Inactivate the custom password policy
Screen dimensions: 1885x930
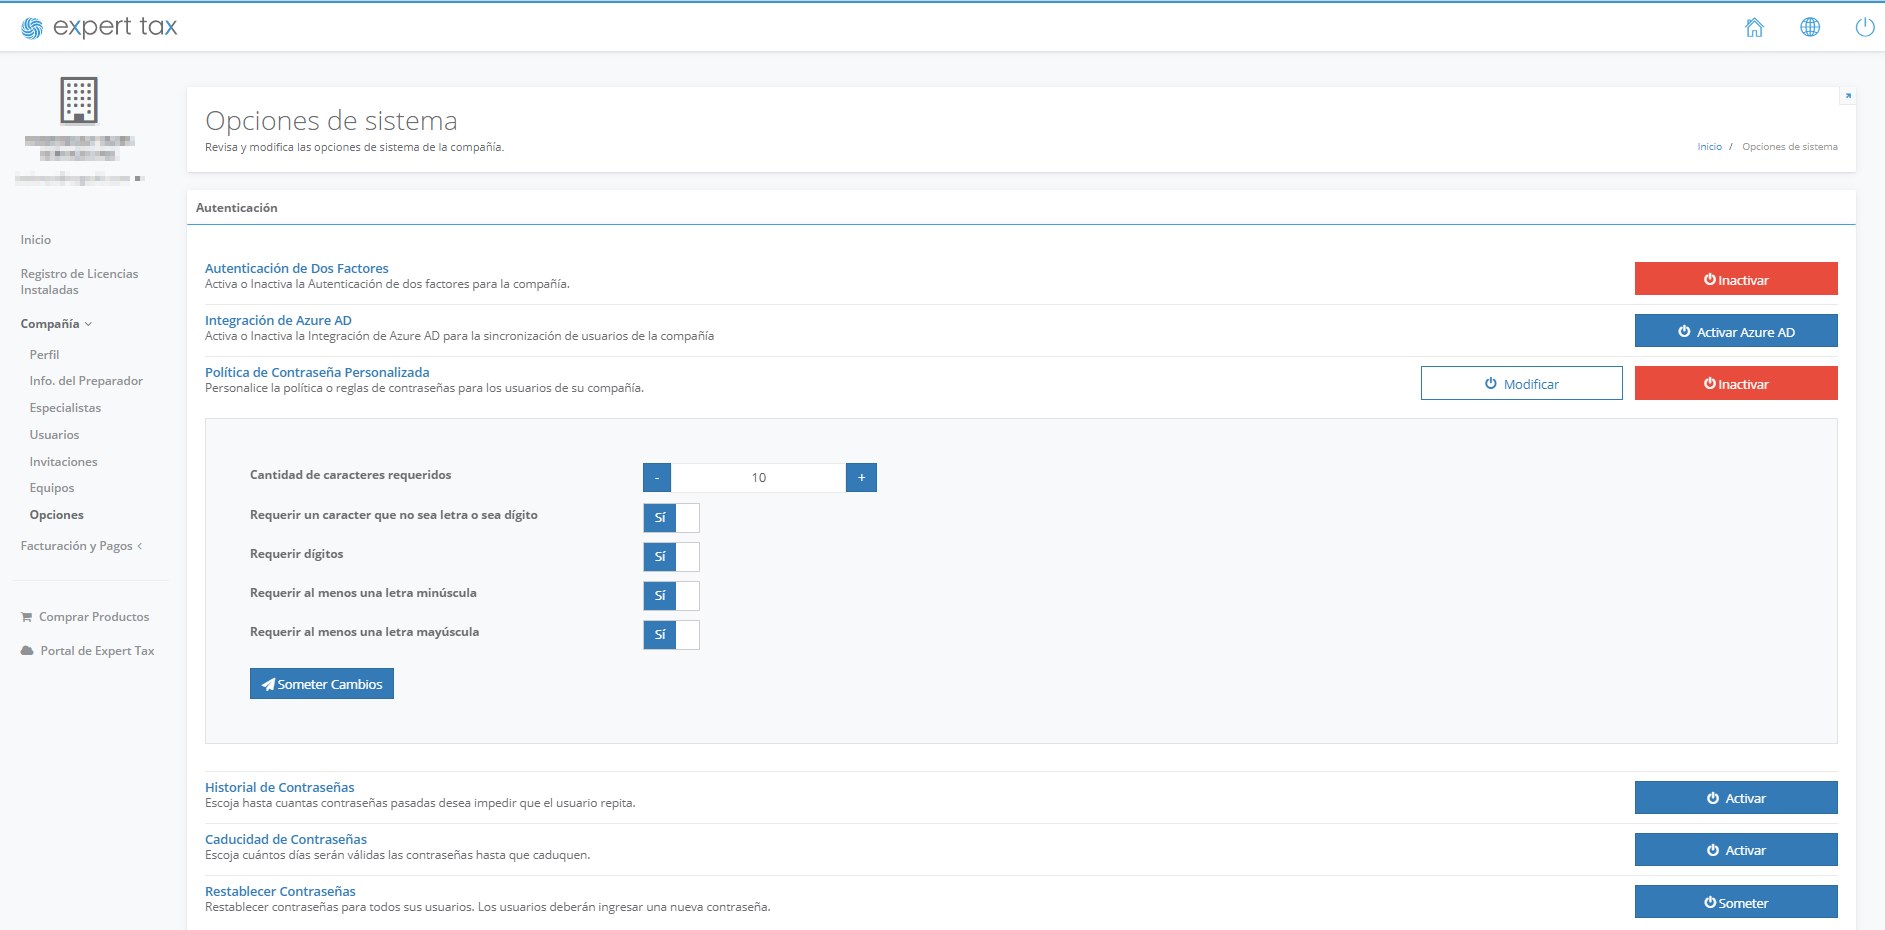[x=1736, y=383]
